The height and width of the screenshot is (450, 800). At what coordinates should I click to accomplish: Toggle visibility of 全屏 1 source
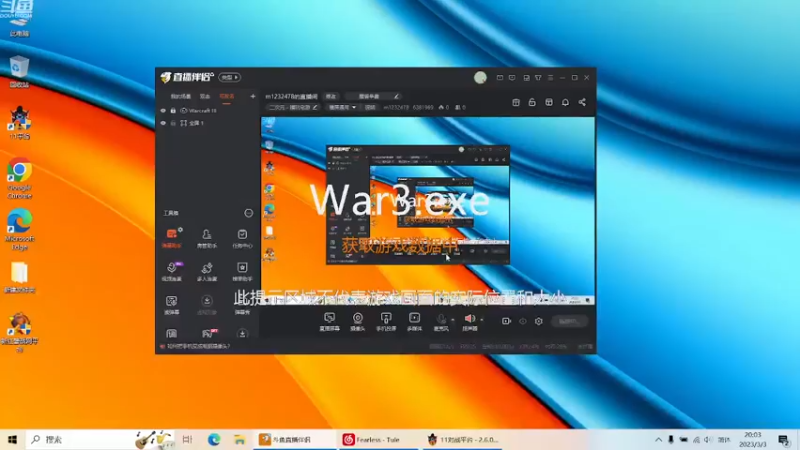[x=163, y=123]
